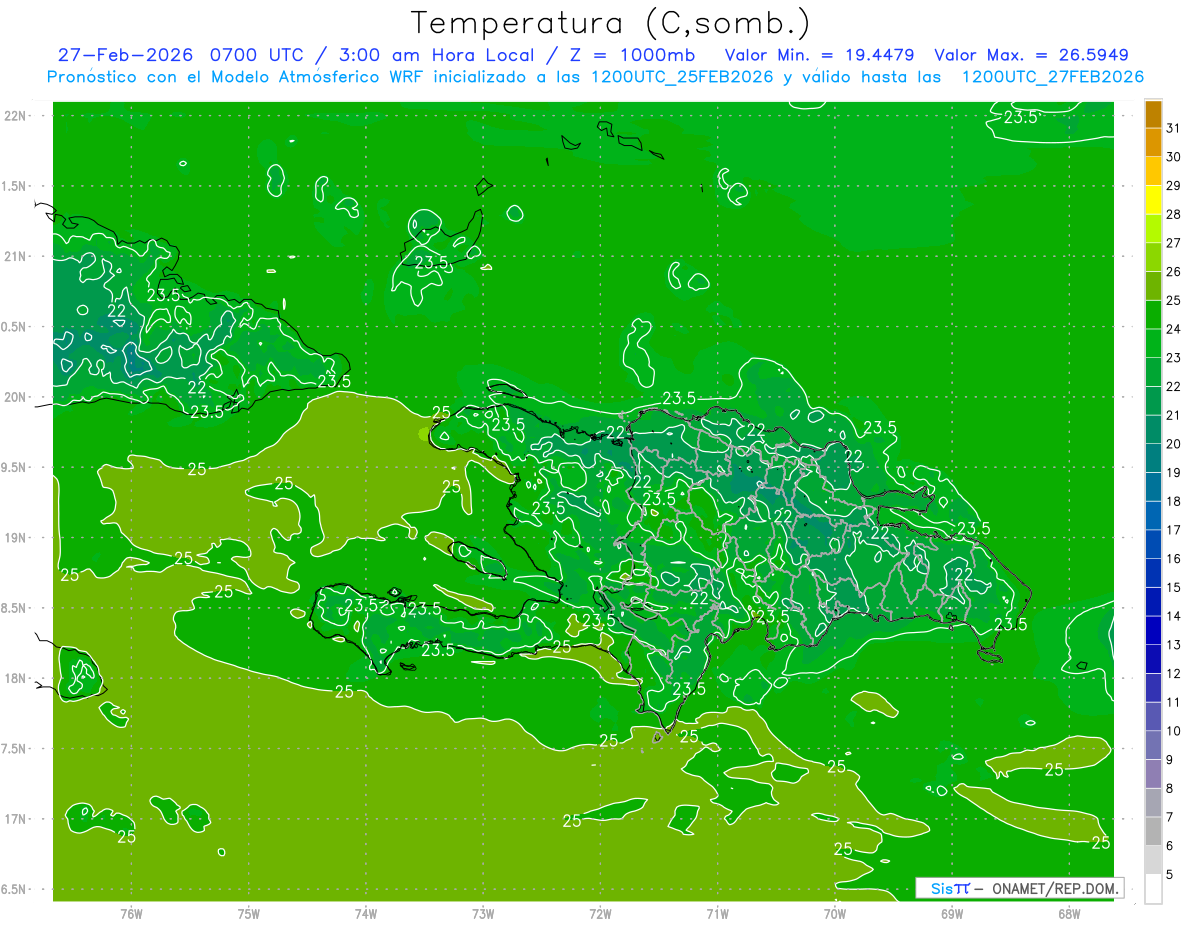
Task: Select the "75W" longitude axis label
Action: point(249,914)
